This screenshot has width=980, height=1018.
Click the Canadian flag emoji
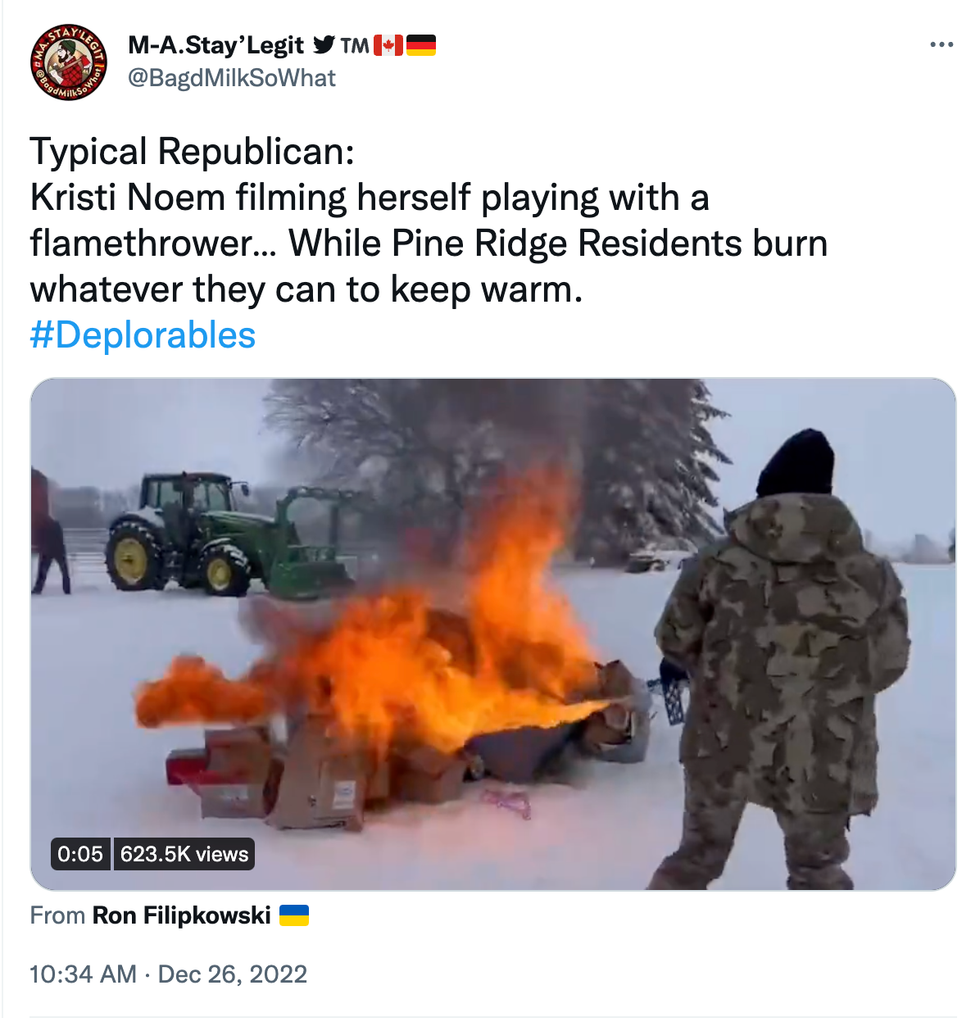[x=388, y=45]
